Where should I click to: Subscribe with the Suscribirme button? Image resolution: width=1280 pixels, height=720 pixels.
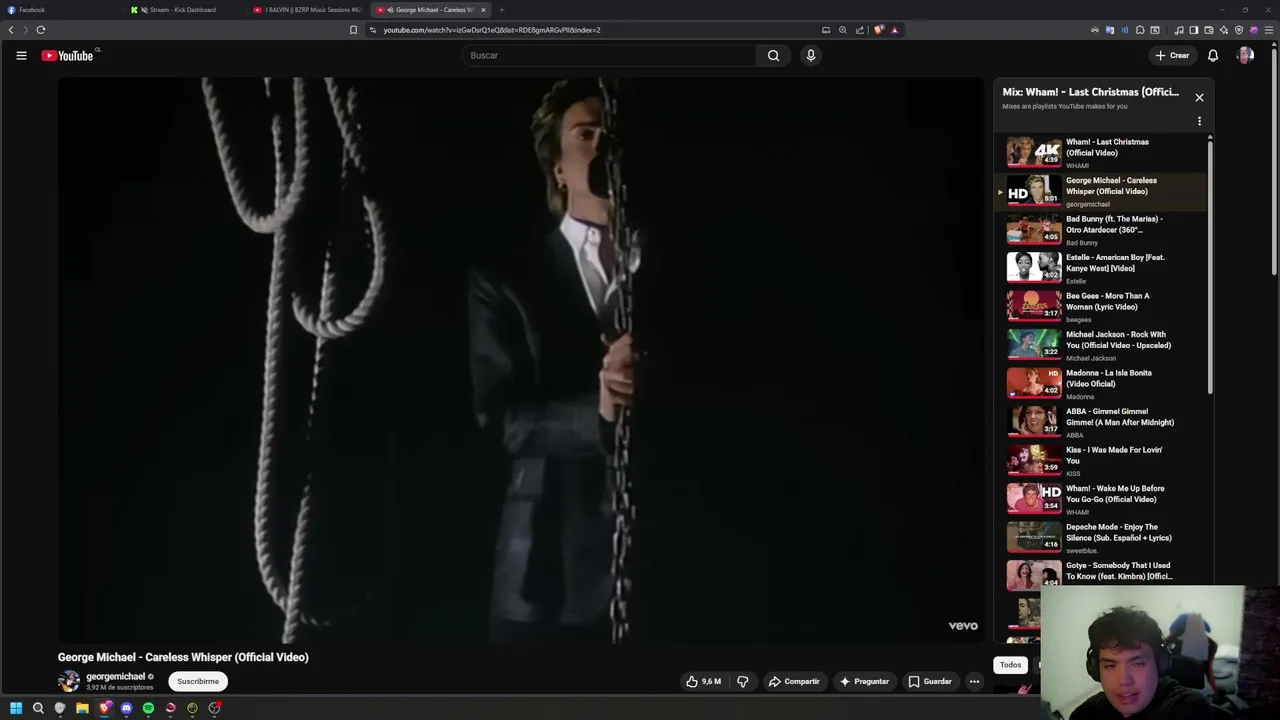click(198, 682)
